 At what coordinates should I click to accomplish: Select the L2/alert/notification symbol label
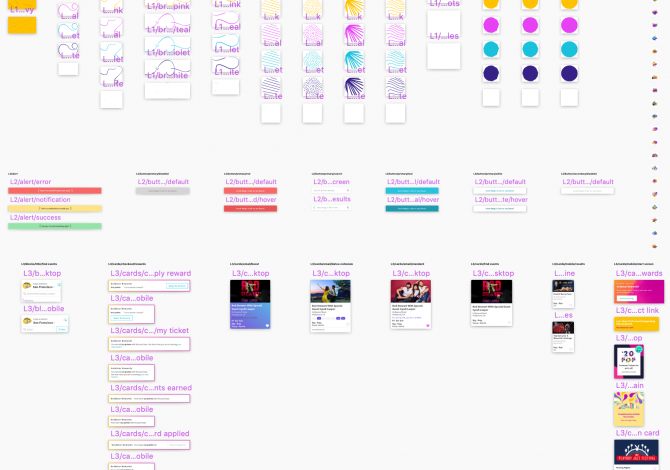click(x=40, y=200)
